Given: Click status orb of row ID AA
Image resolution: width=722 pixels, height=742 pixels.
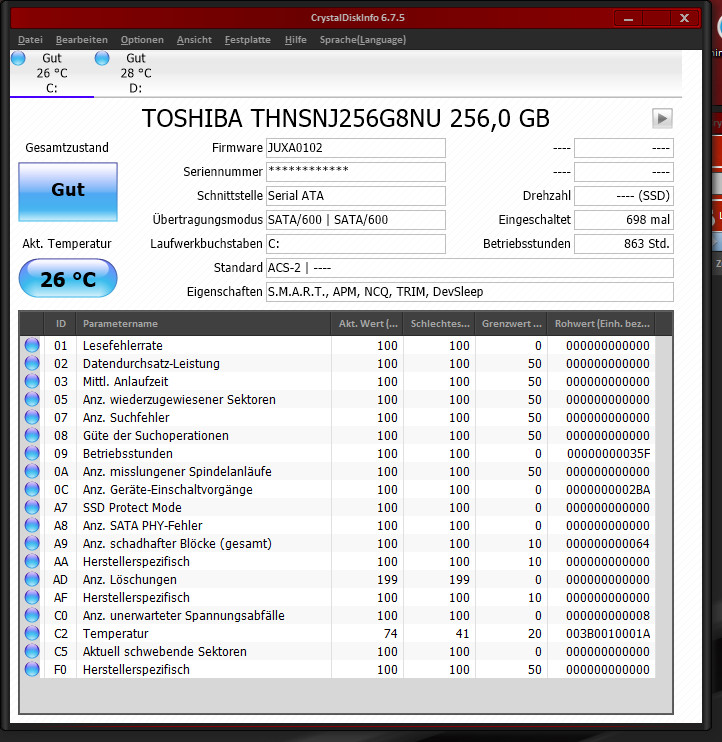Looking at the screenshot, I should (x=32, y=561).
